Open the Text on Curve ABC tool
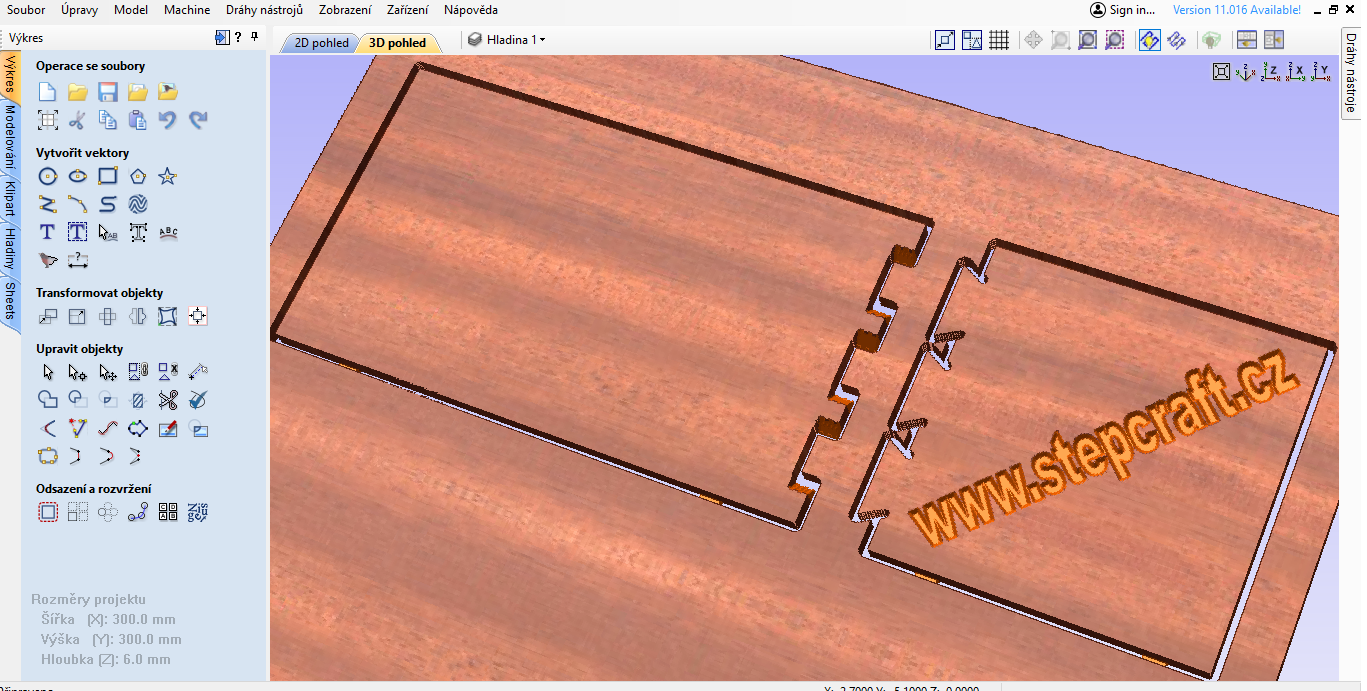 tap(168, 233)
